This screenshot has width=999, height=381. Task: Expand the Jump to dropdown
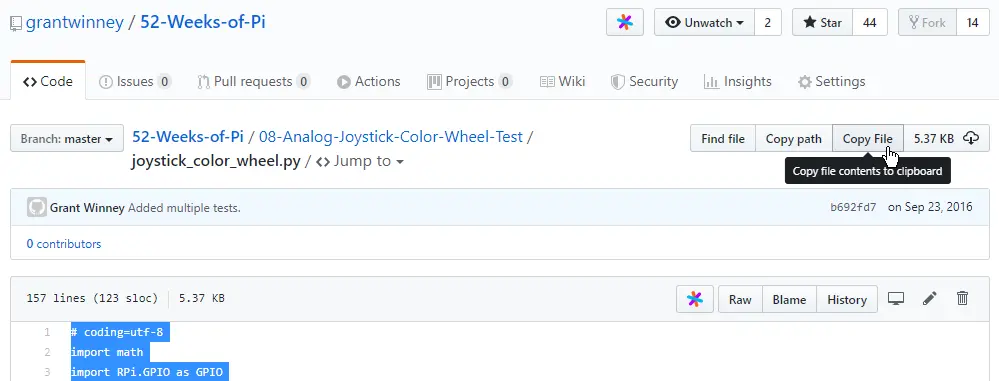coord(360,161)
